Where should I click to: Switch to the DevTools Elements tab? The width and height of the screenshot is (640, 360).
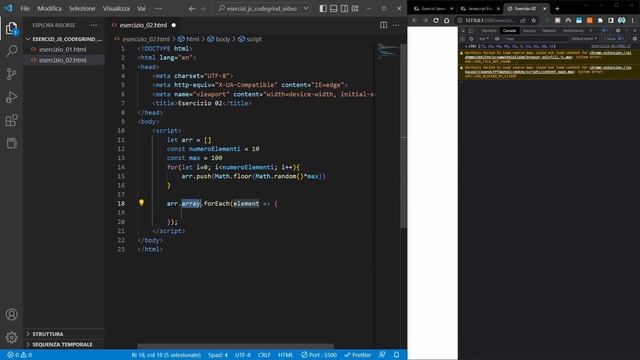489,31
